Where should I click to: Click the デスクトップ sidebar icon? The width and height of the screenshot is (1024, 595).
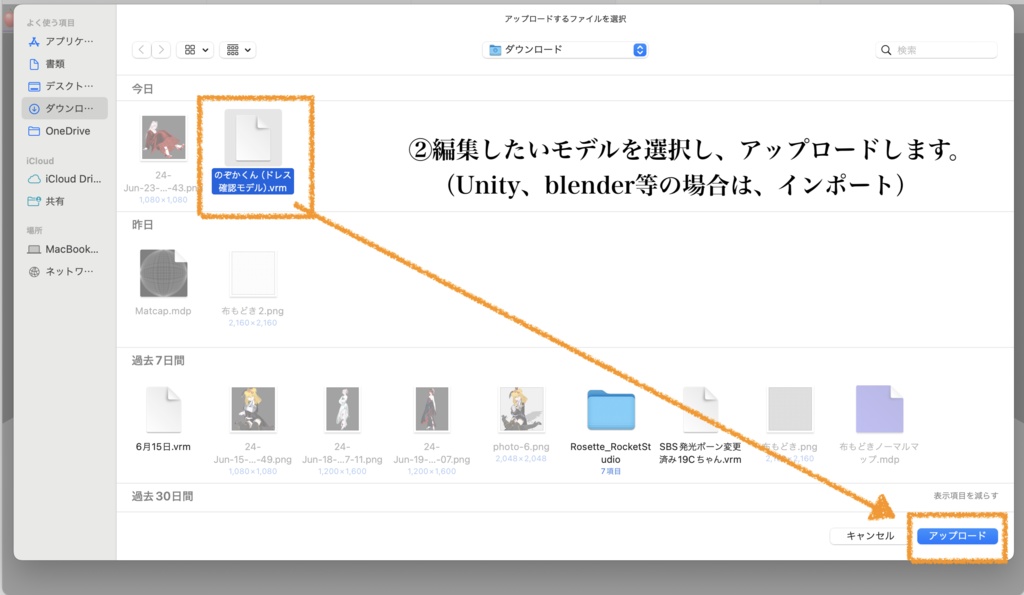(x=34, y=86)
